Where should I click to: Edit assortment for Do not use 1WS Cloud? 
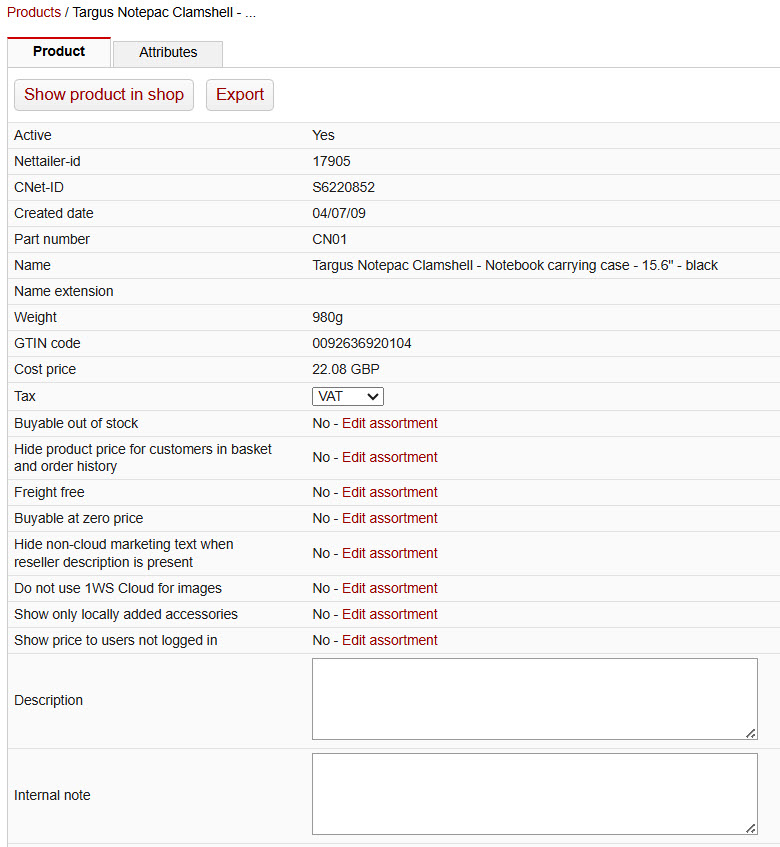(389, 588)
